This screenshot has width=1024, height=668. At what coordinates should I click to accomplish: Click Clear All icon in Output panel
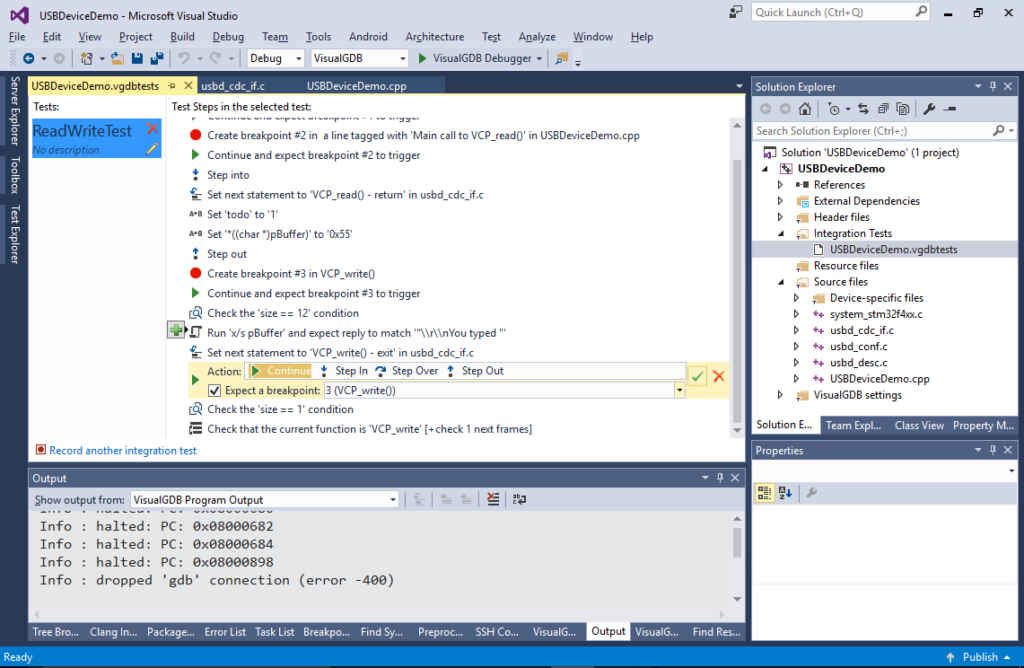pos(493,500)
